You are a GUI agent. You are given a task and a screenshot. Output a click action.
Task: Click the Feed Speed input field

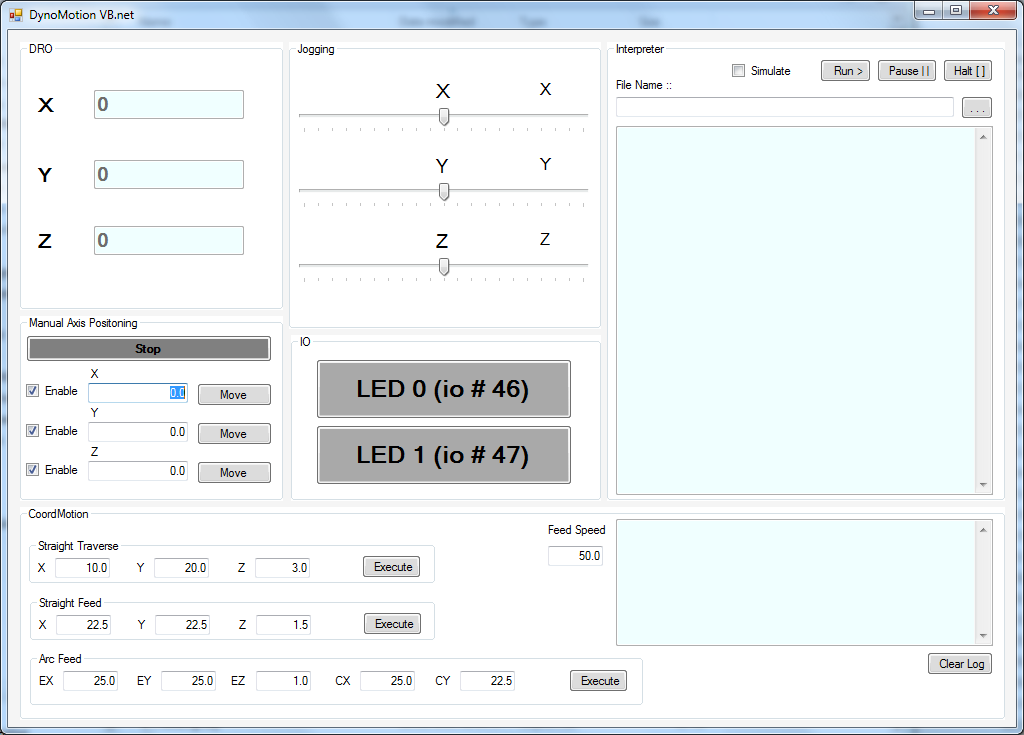point(575,556)
